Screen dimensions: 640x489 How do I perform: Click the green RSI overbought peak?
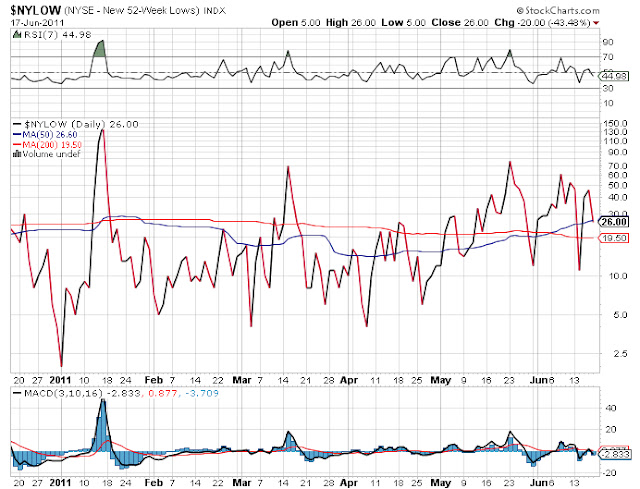click(x=100, y=48)
